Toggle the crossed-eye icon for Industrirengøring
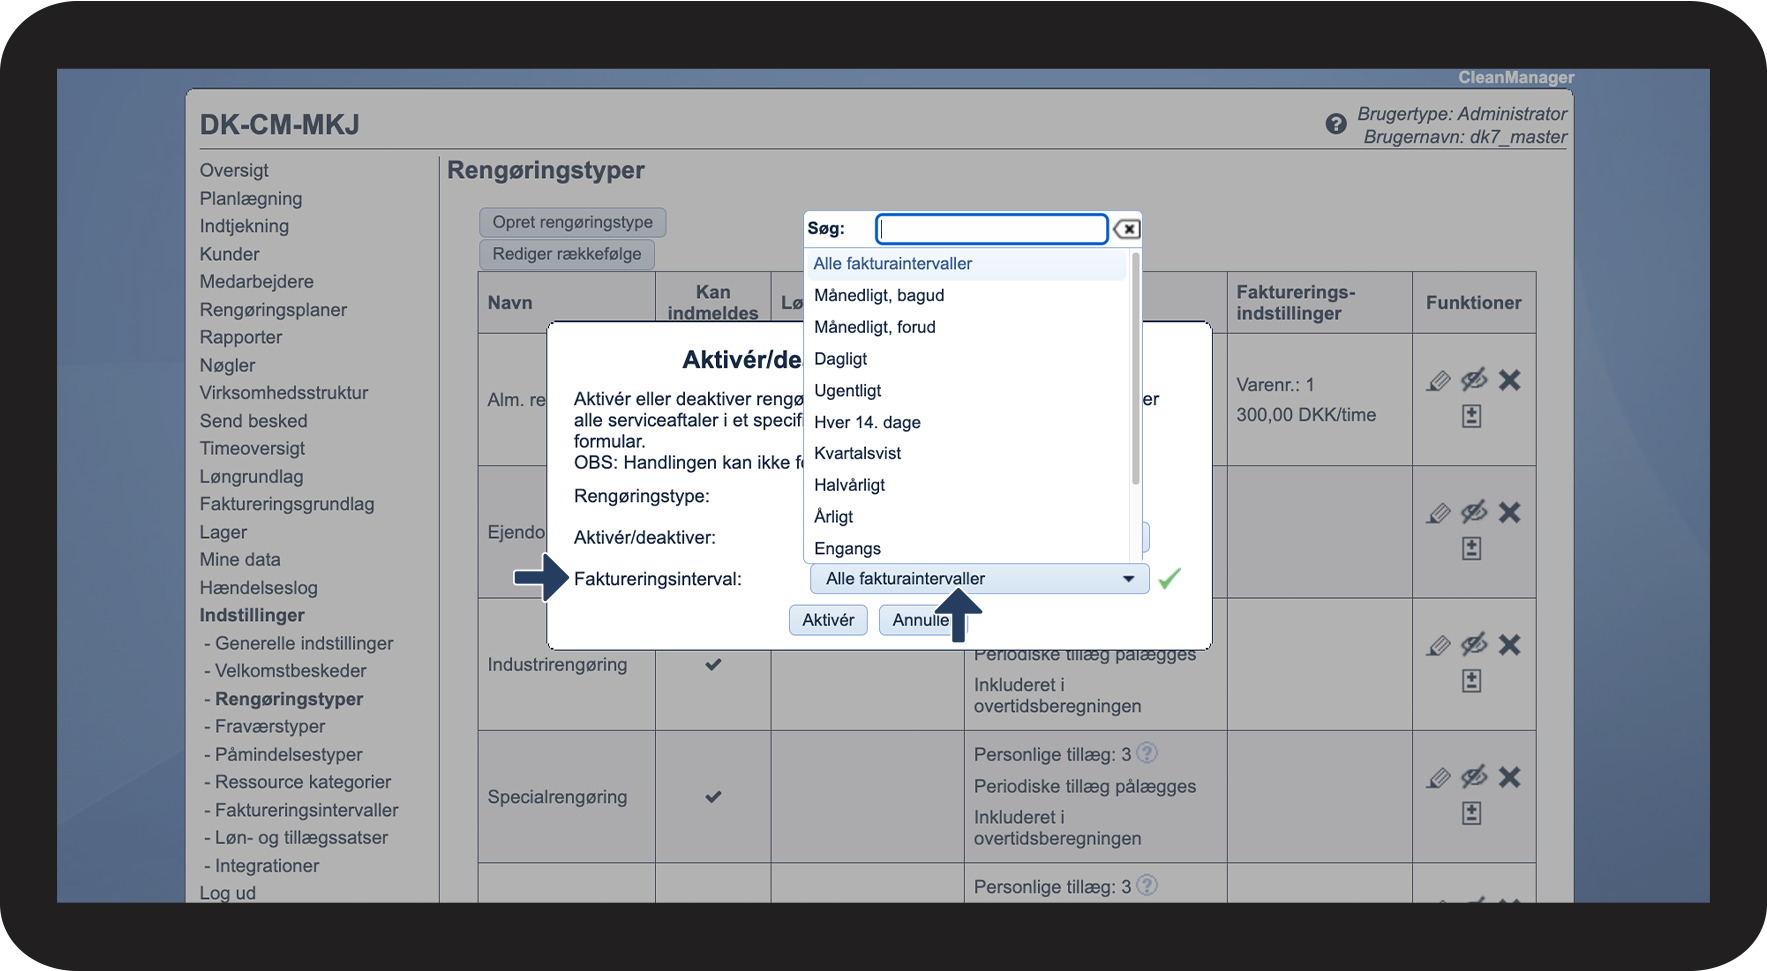The height and width of the screenshot is (971, 1767). [x=1474, y=645]
